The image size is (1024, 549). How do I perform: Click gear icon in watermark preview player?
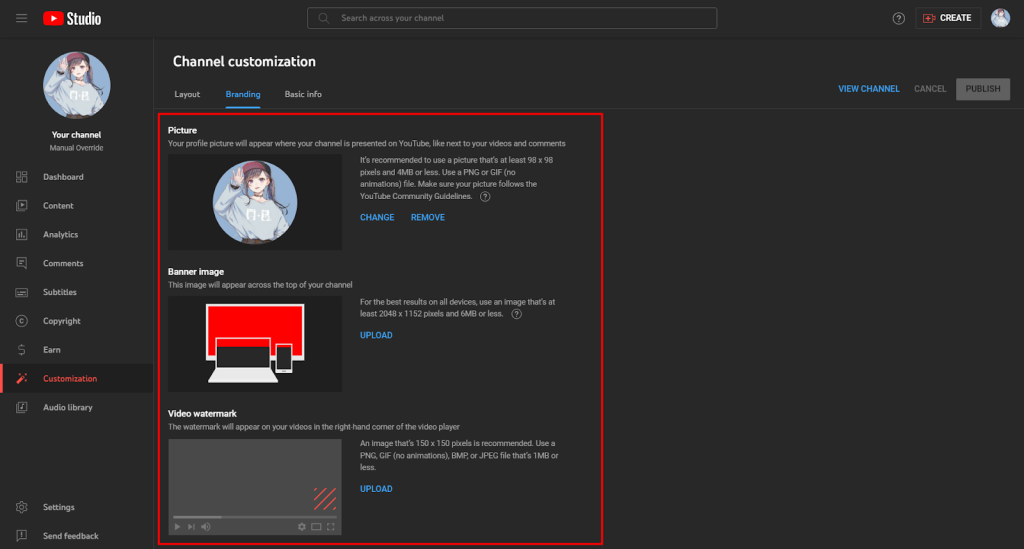pos(302,527)
